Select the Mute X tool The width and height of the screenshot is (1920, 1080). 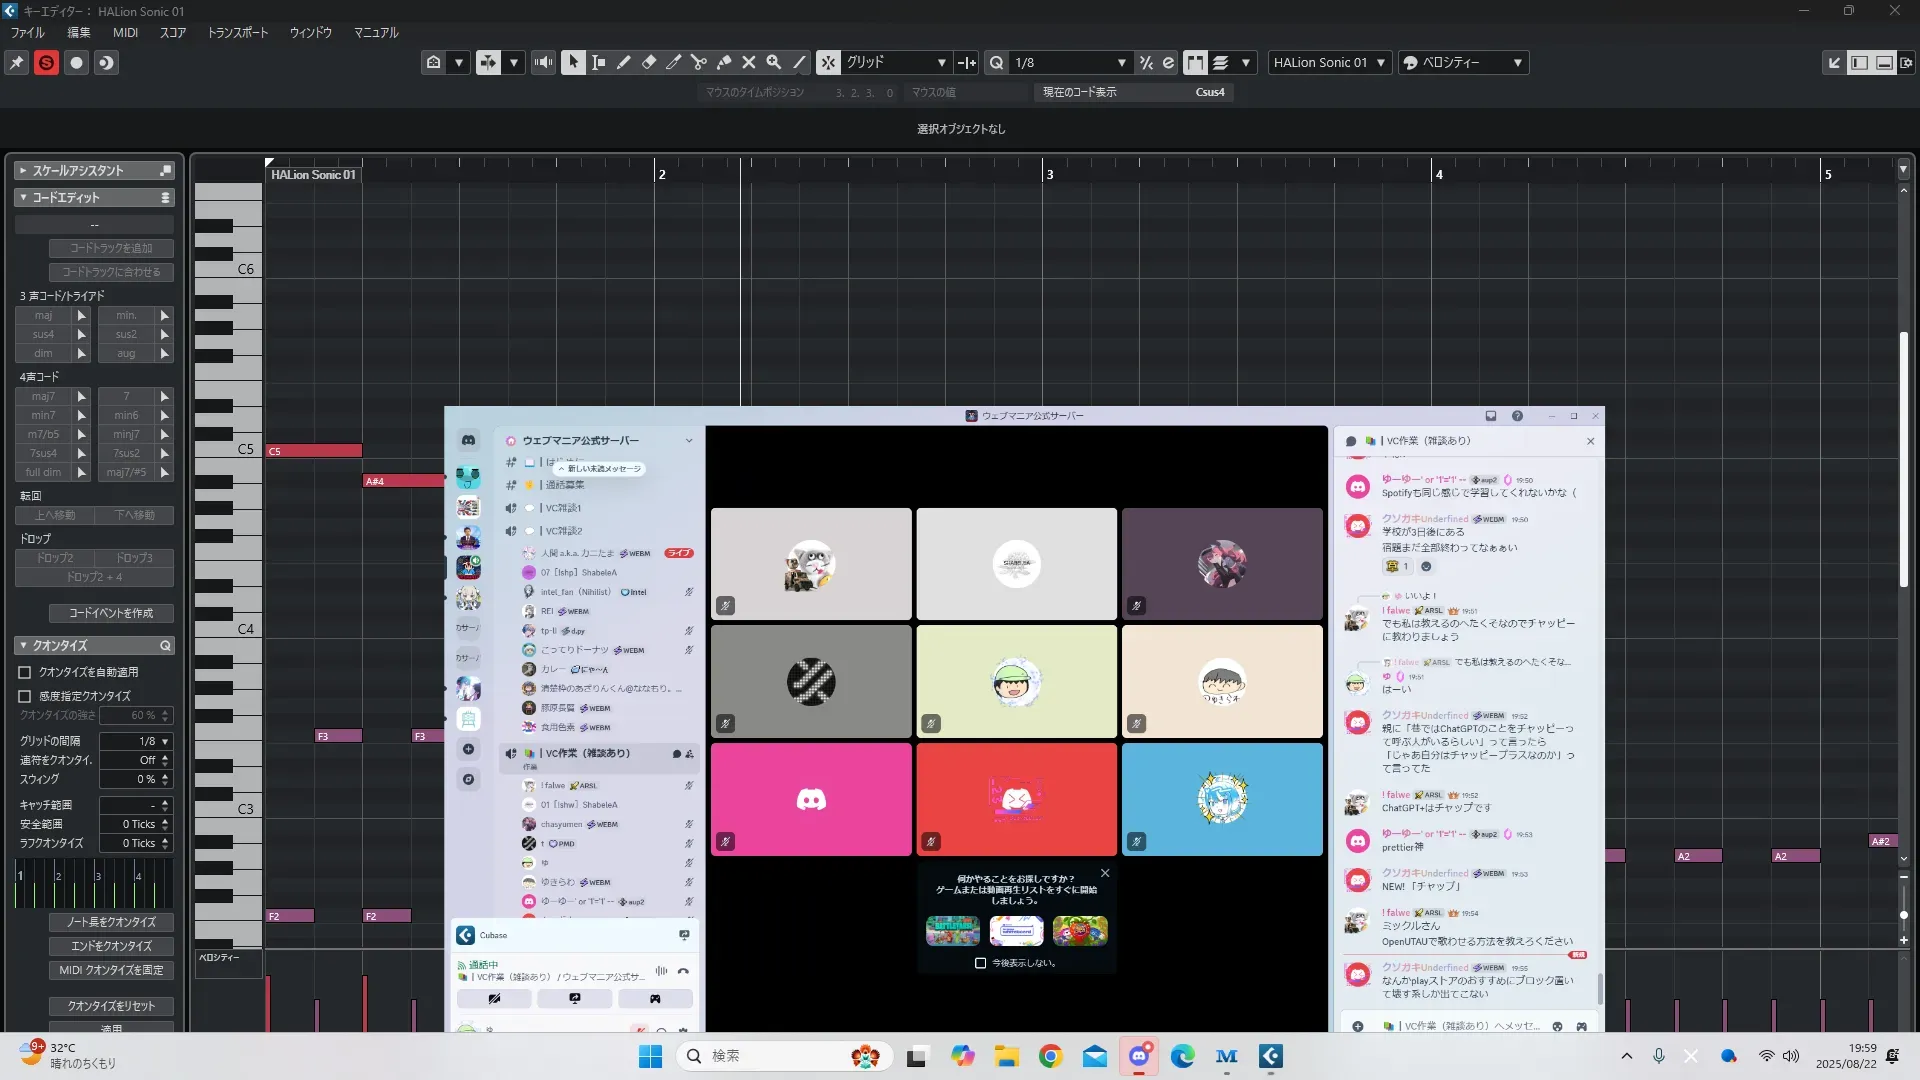[748, 62]
